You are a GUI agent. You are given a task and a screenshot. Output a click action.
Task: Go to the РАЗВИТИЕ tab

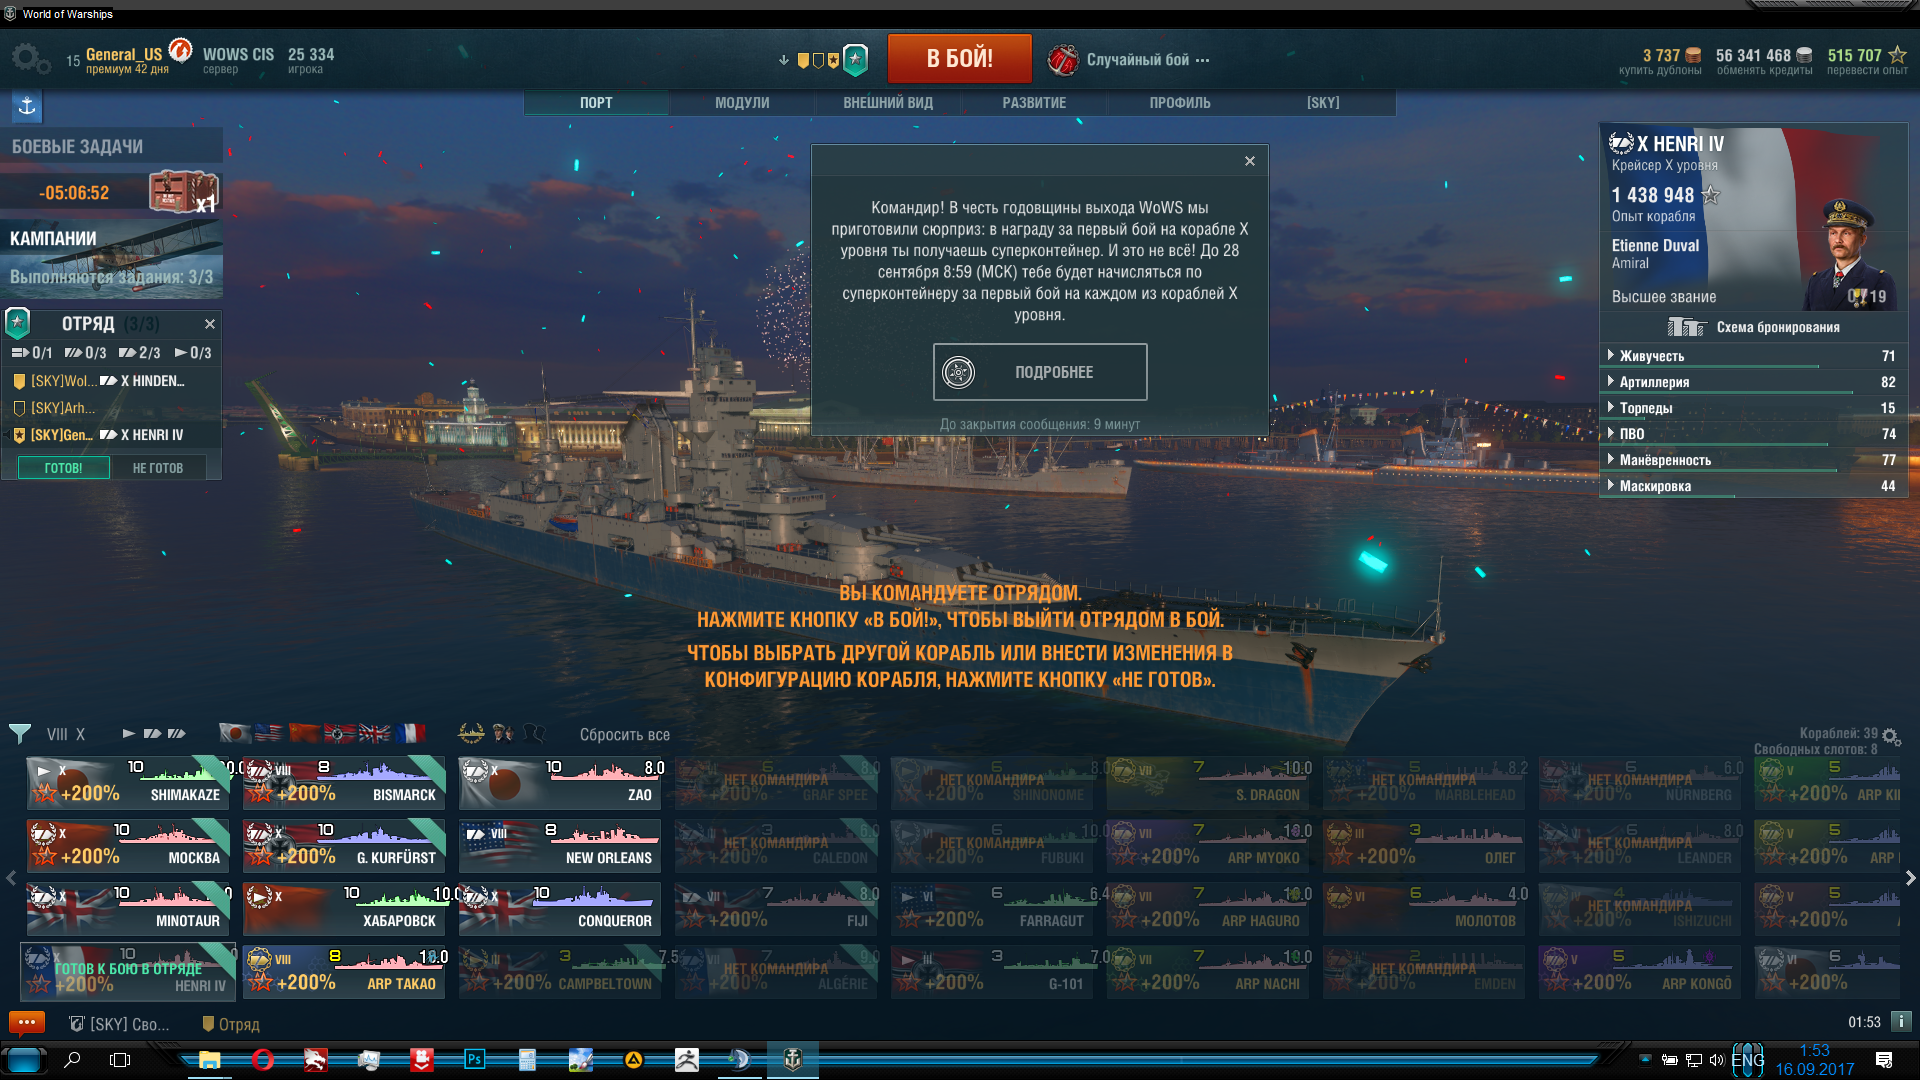tap(1034, 103)
